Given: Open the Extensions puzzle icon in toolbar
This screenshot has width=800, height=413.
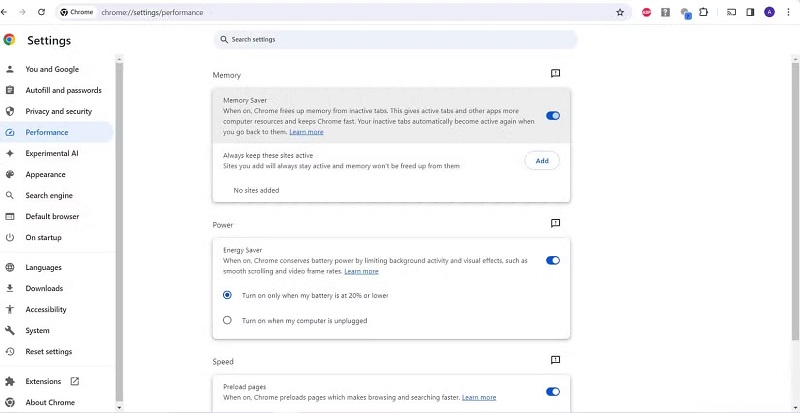Looking at the screenshot, I should click(704, 12).
